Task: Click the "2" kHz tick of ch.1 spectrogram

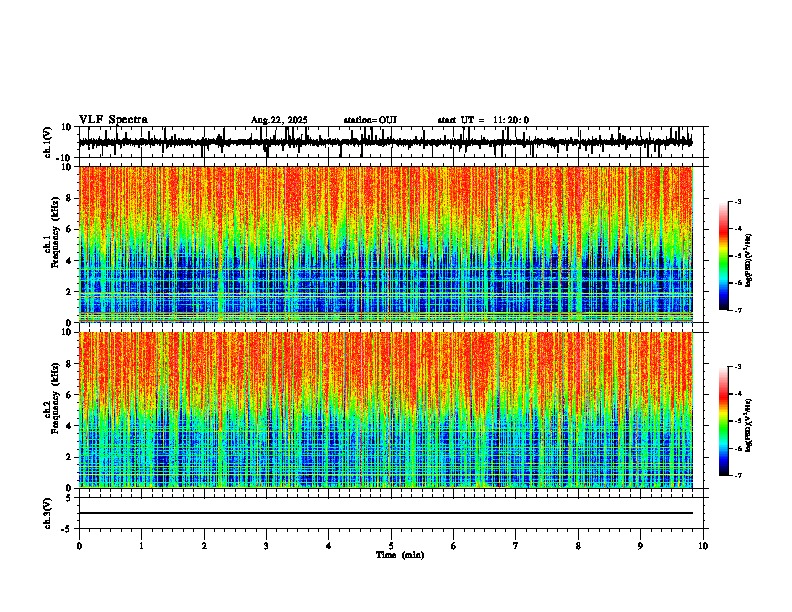Action: [x=70, y=291]
